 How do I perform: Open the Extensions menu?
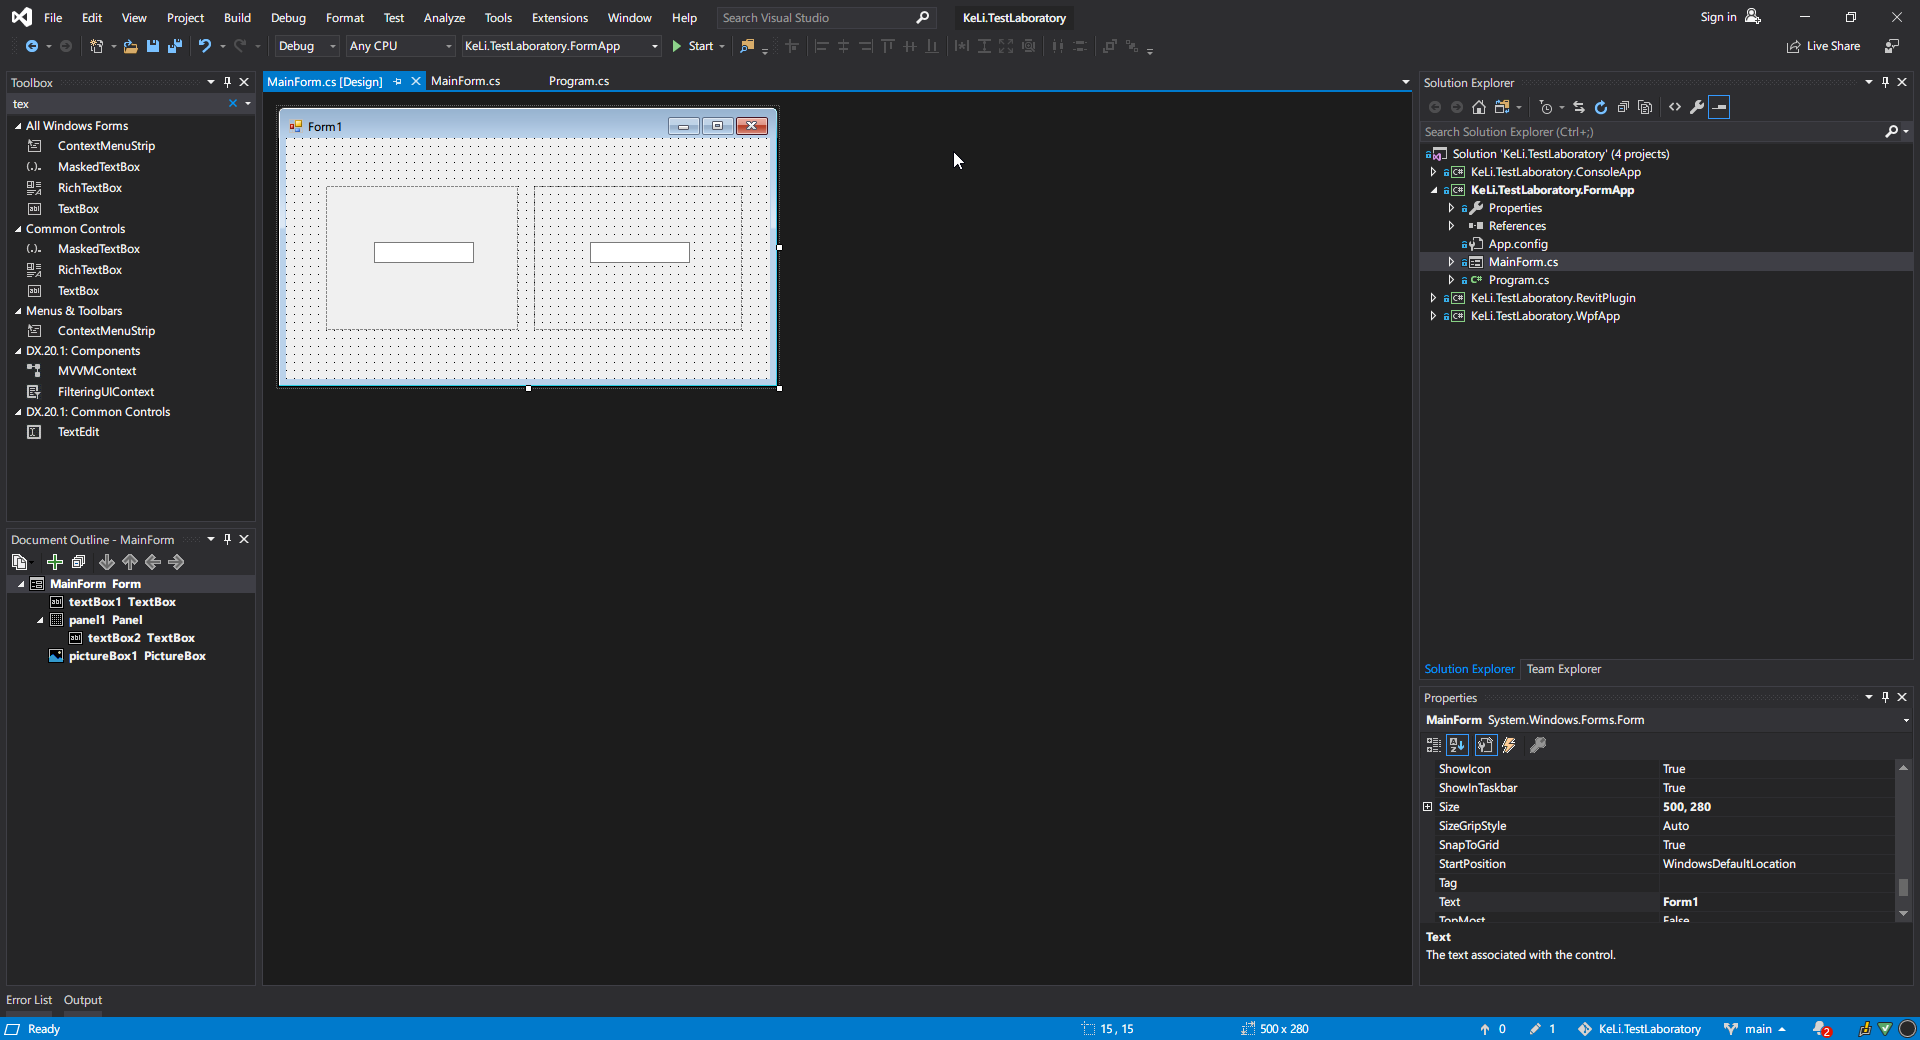click(559, 17)
